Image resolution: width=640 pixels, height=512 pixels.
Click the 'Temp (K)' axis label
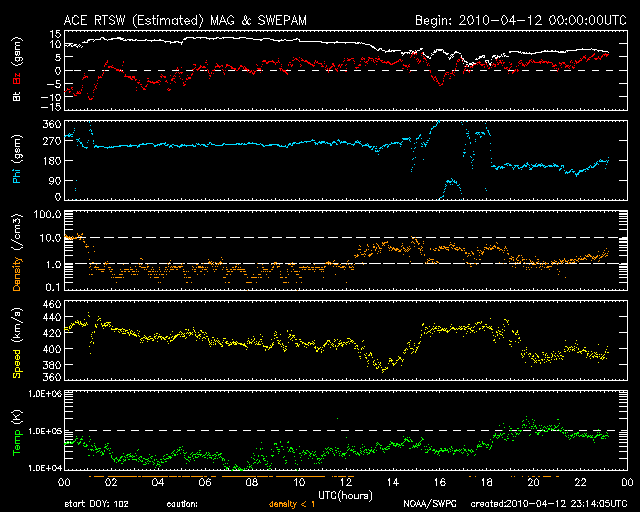point(17,433)
